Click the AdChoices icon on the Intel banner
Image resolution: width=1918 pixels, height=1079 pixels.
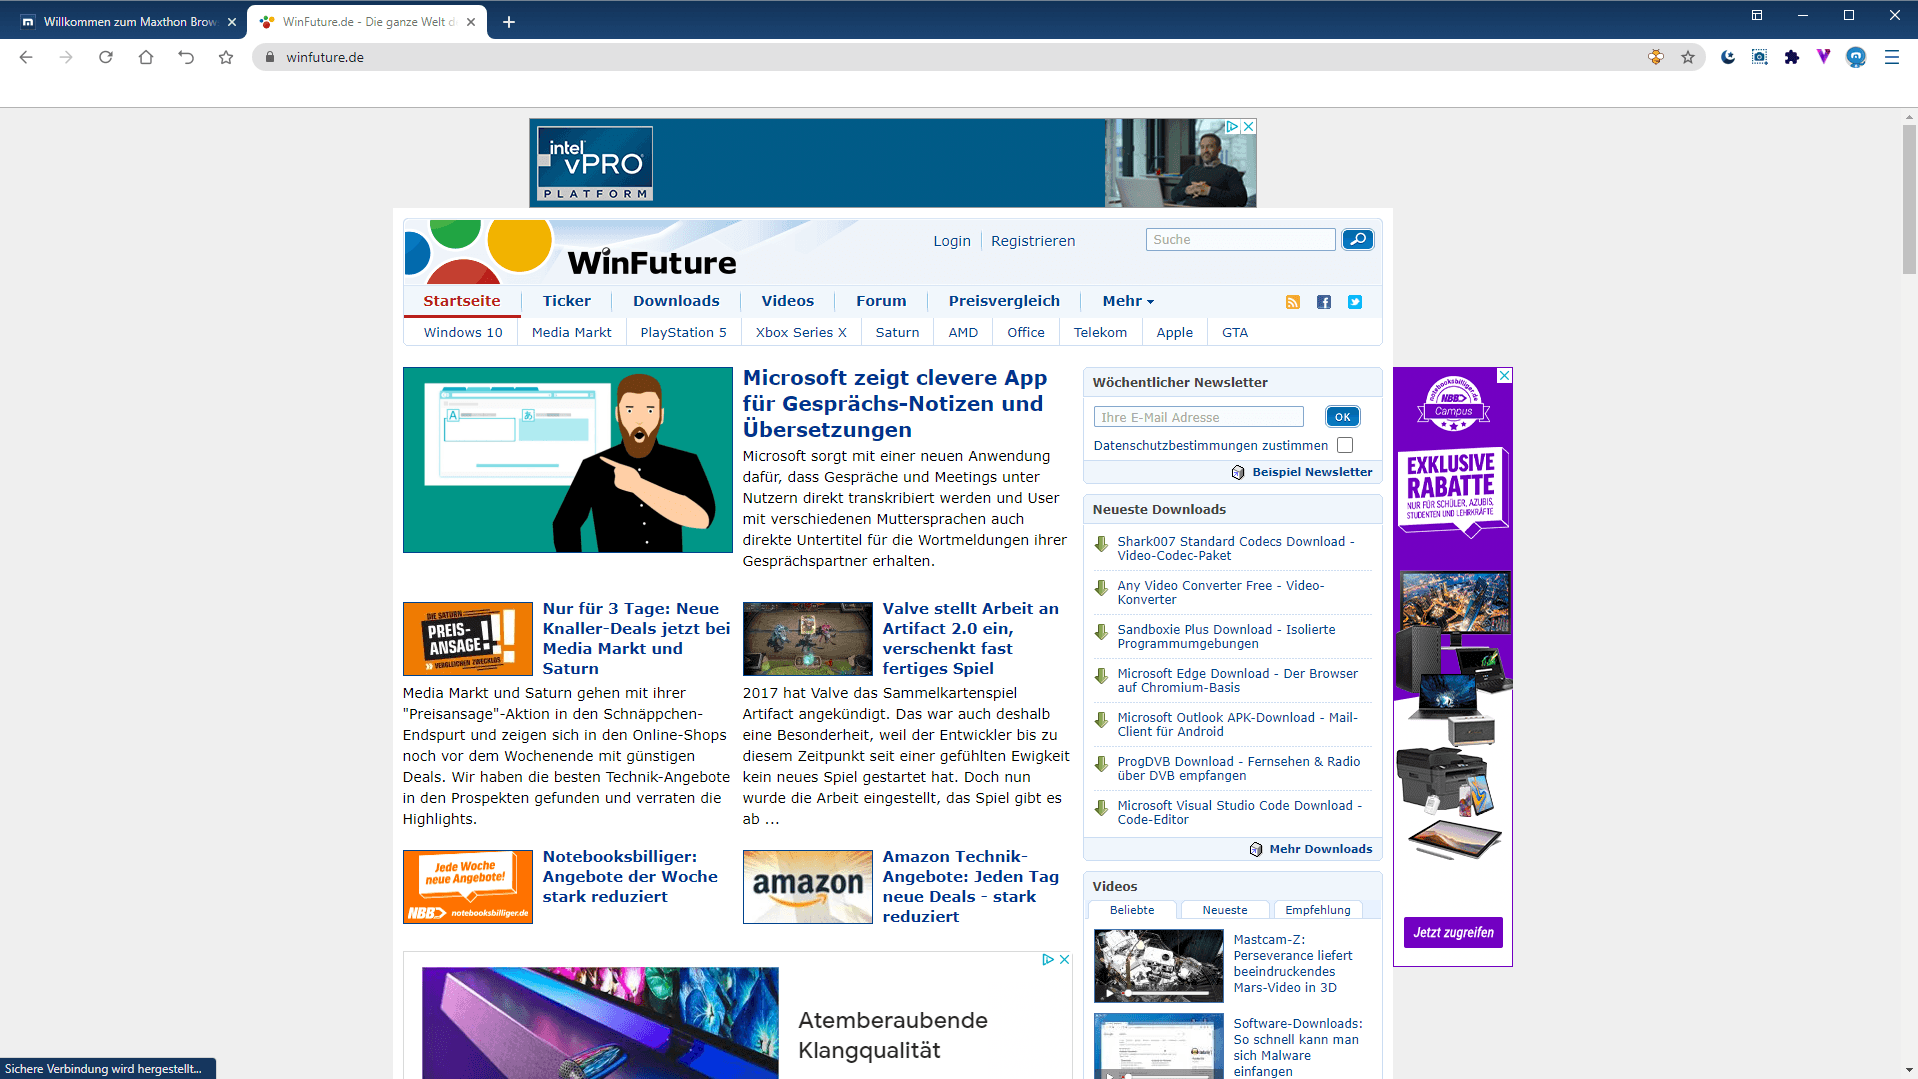(1233, 127)
